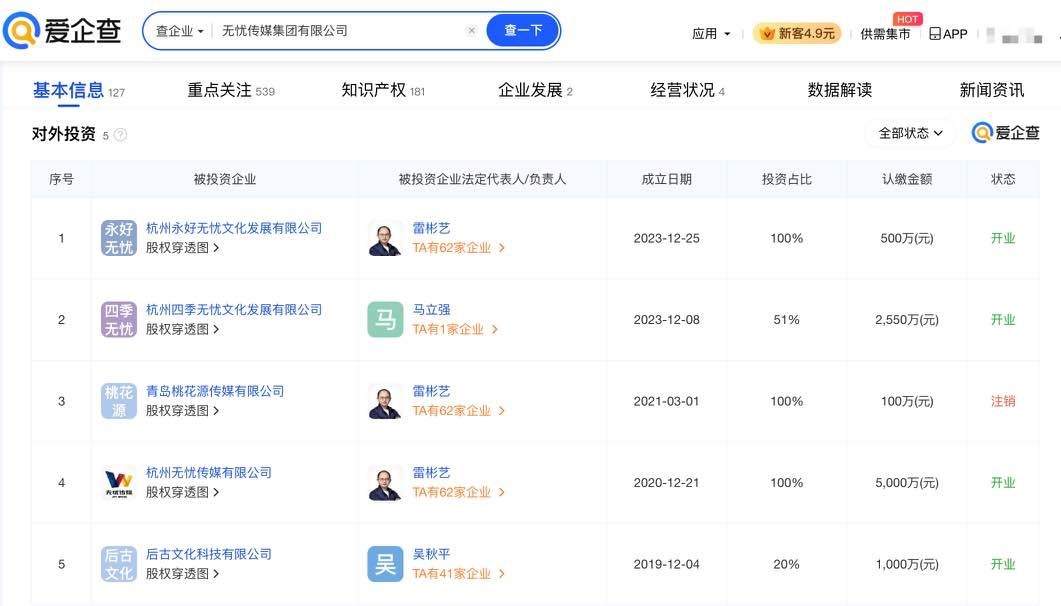The height and width of the screenshot is (606, 1061).
Task: Switch to the 重点关注 tab
Action: coord(231,90)
